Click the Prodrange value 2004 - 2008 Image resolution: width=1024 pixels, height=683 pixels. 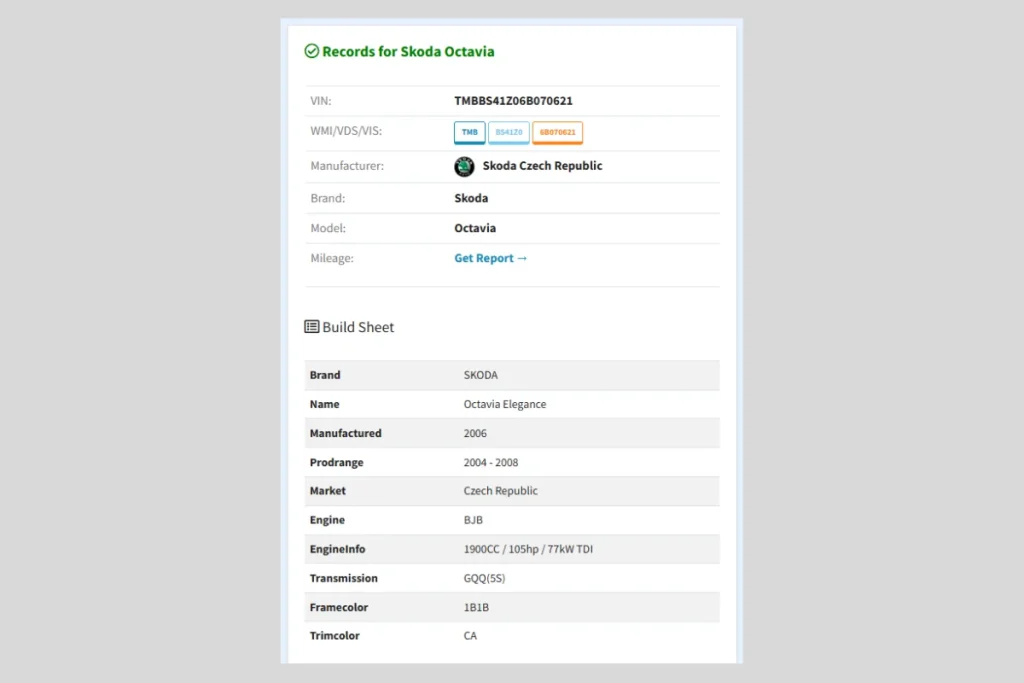pyautogui.click(x=490, y=462)
